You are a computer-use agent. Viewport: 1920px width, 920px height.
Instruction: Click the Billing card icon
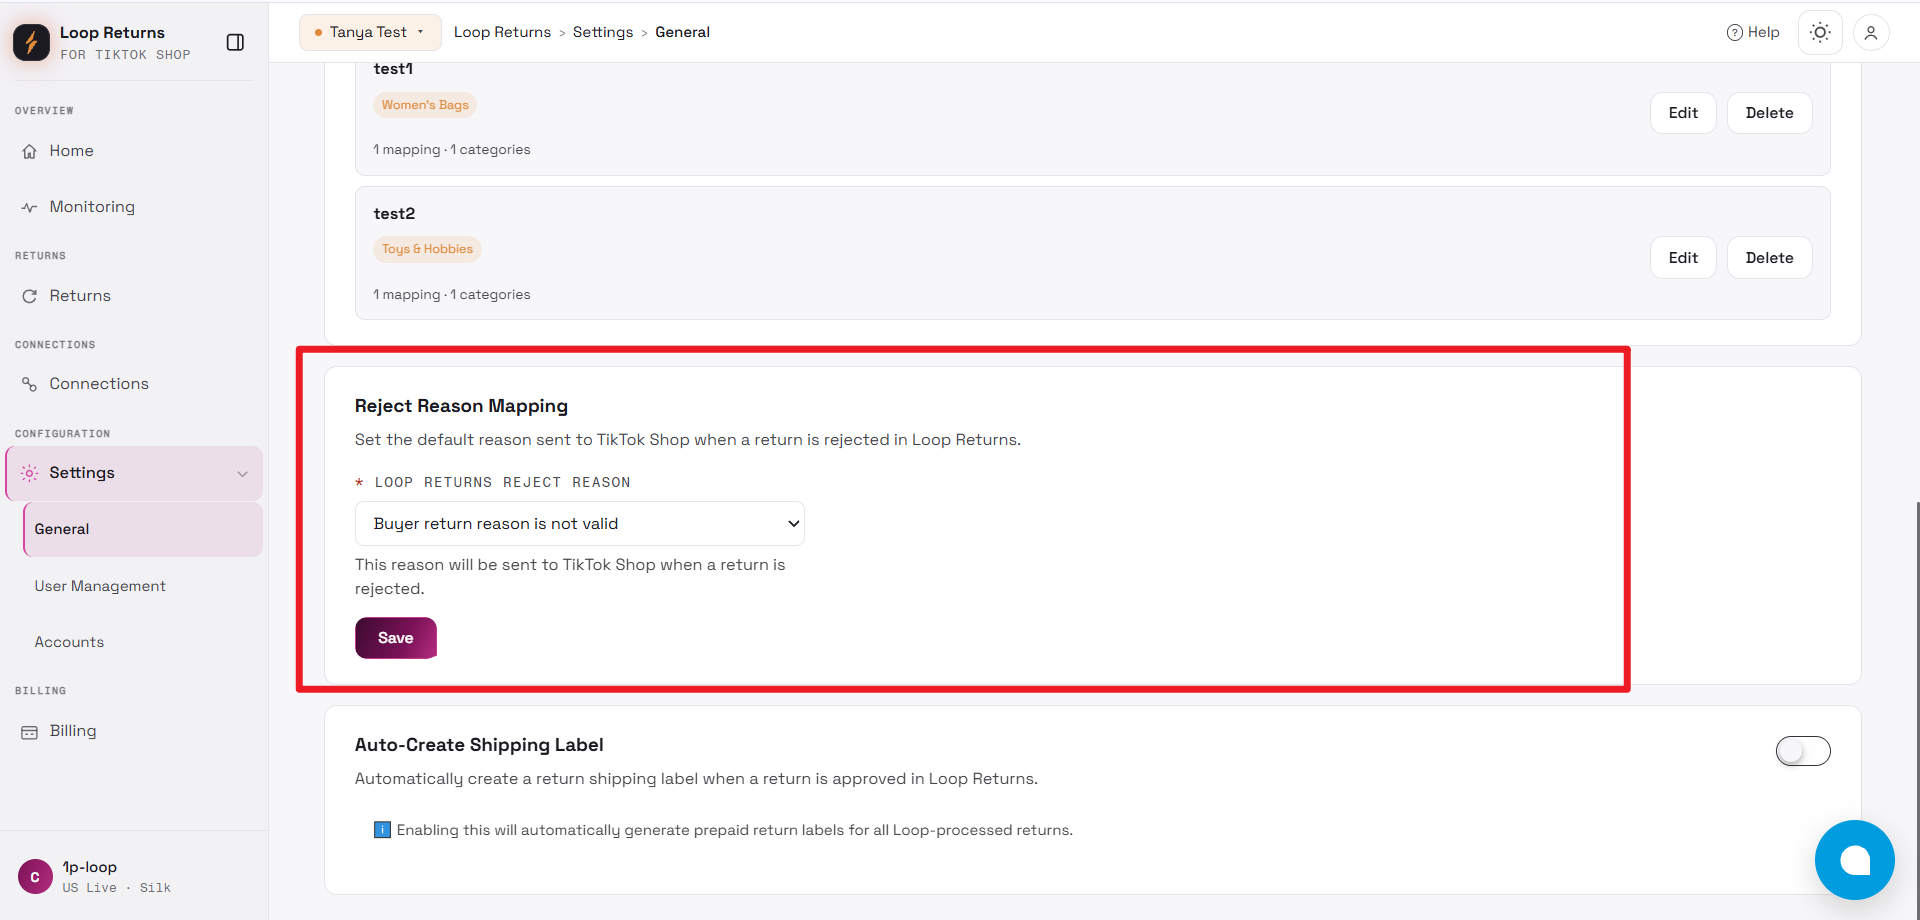30,732
